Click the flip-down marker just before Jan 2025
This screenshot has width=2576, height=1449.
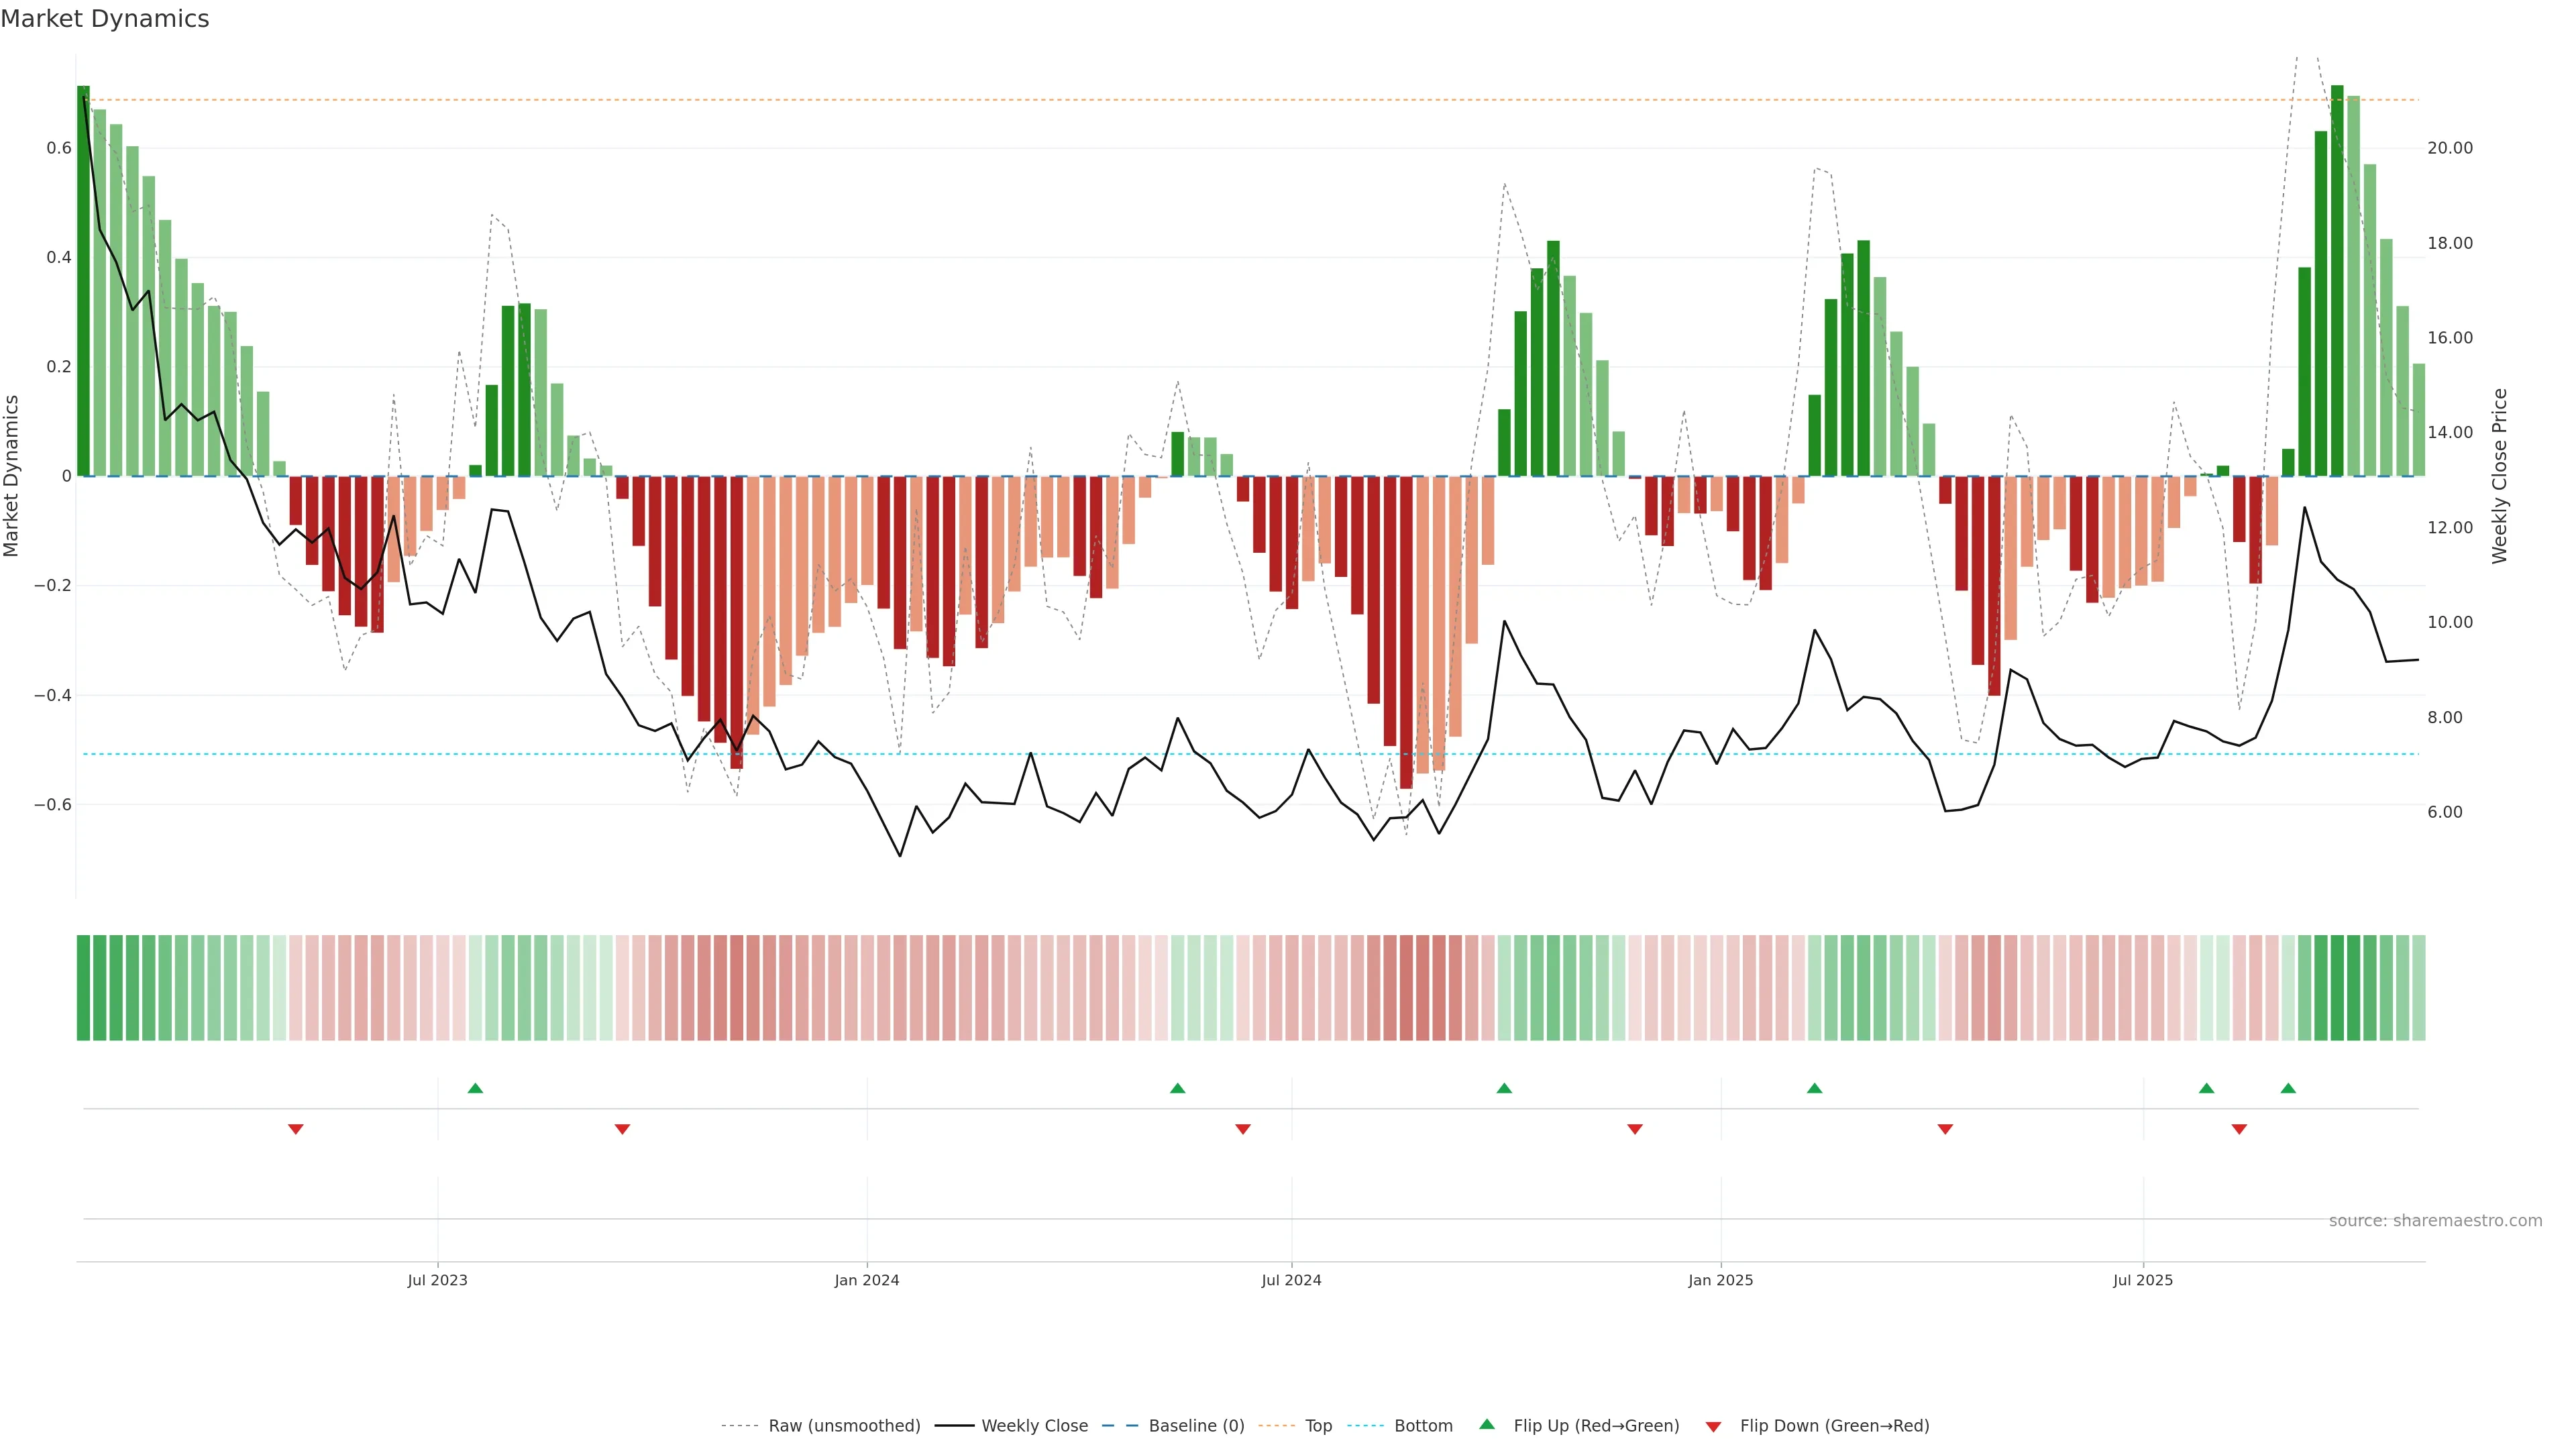tap(1635, 1129)
